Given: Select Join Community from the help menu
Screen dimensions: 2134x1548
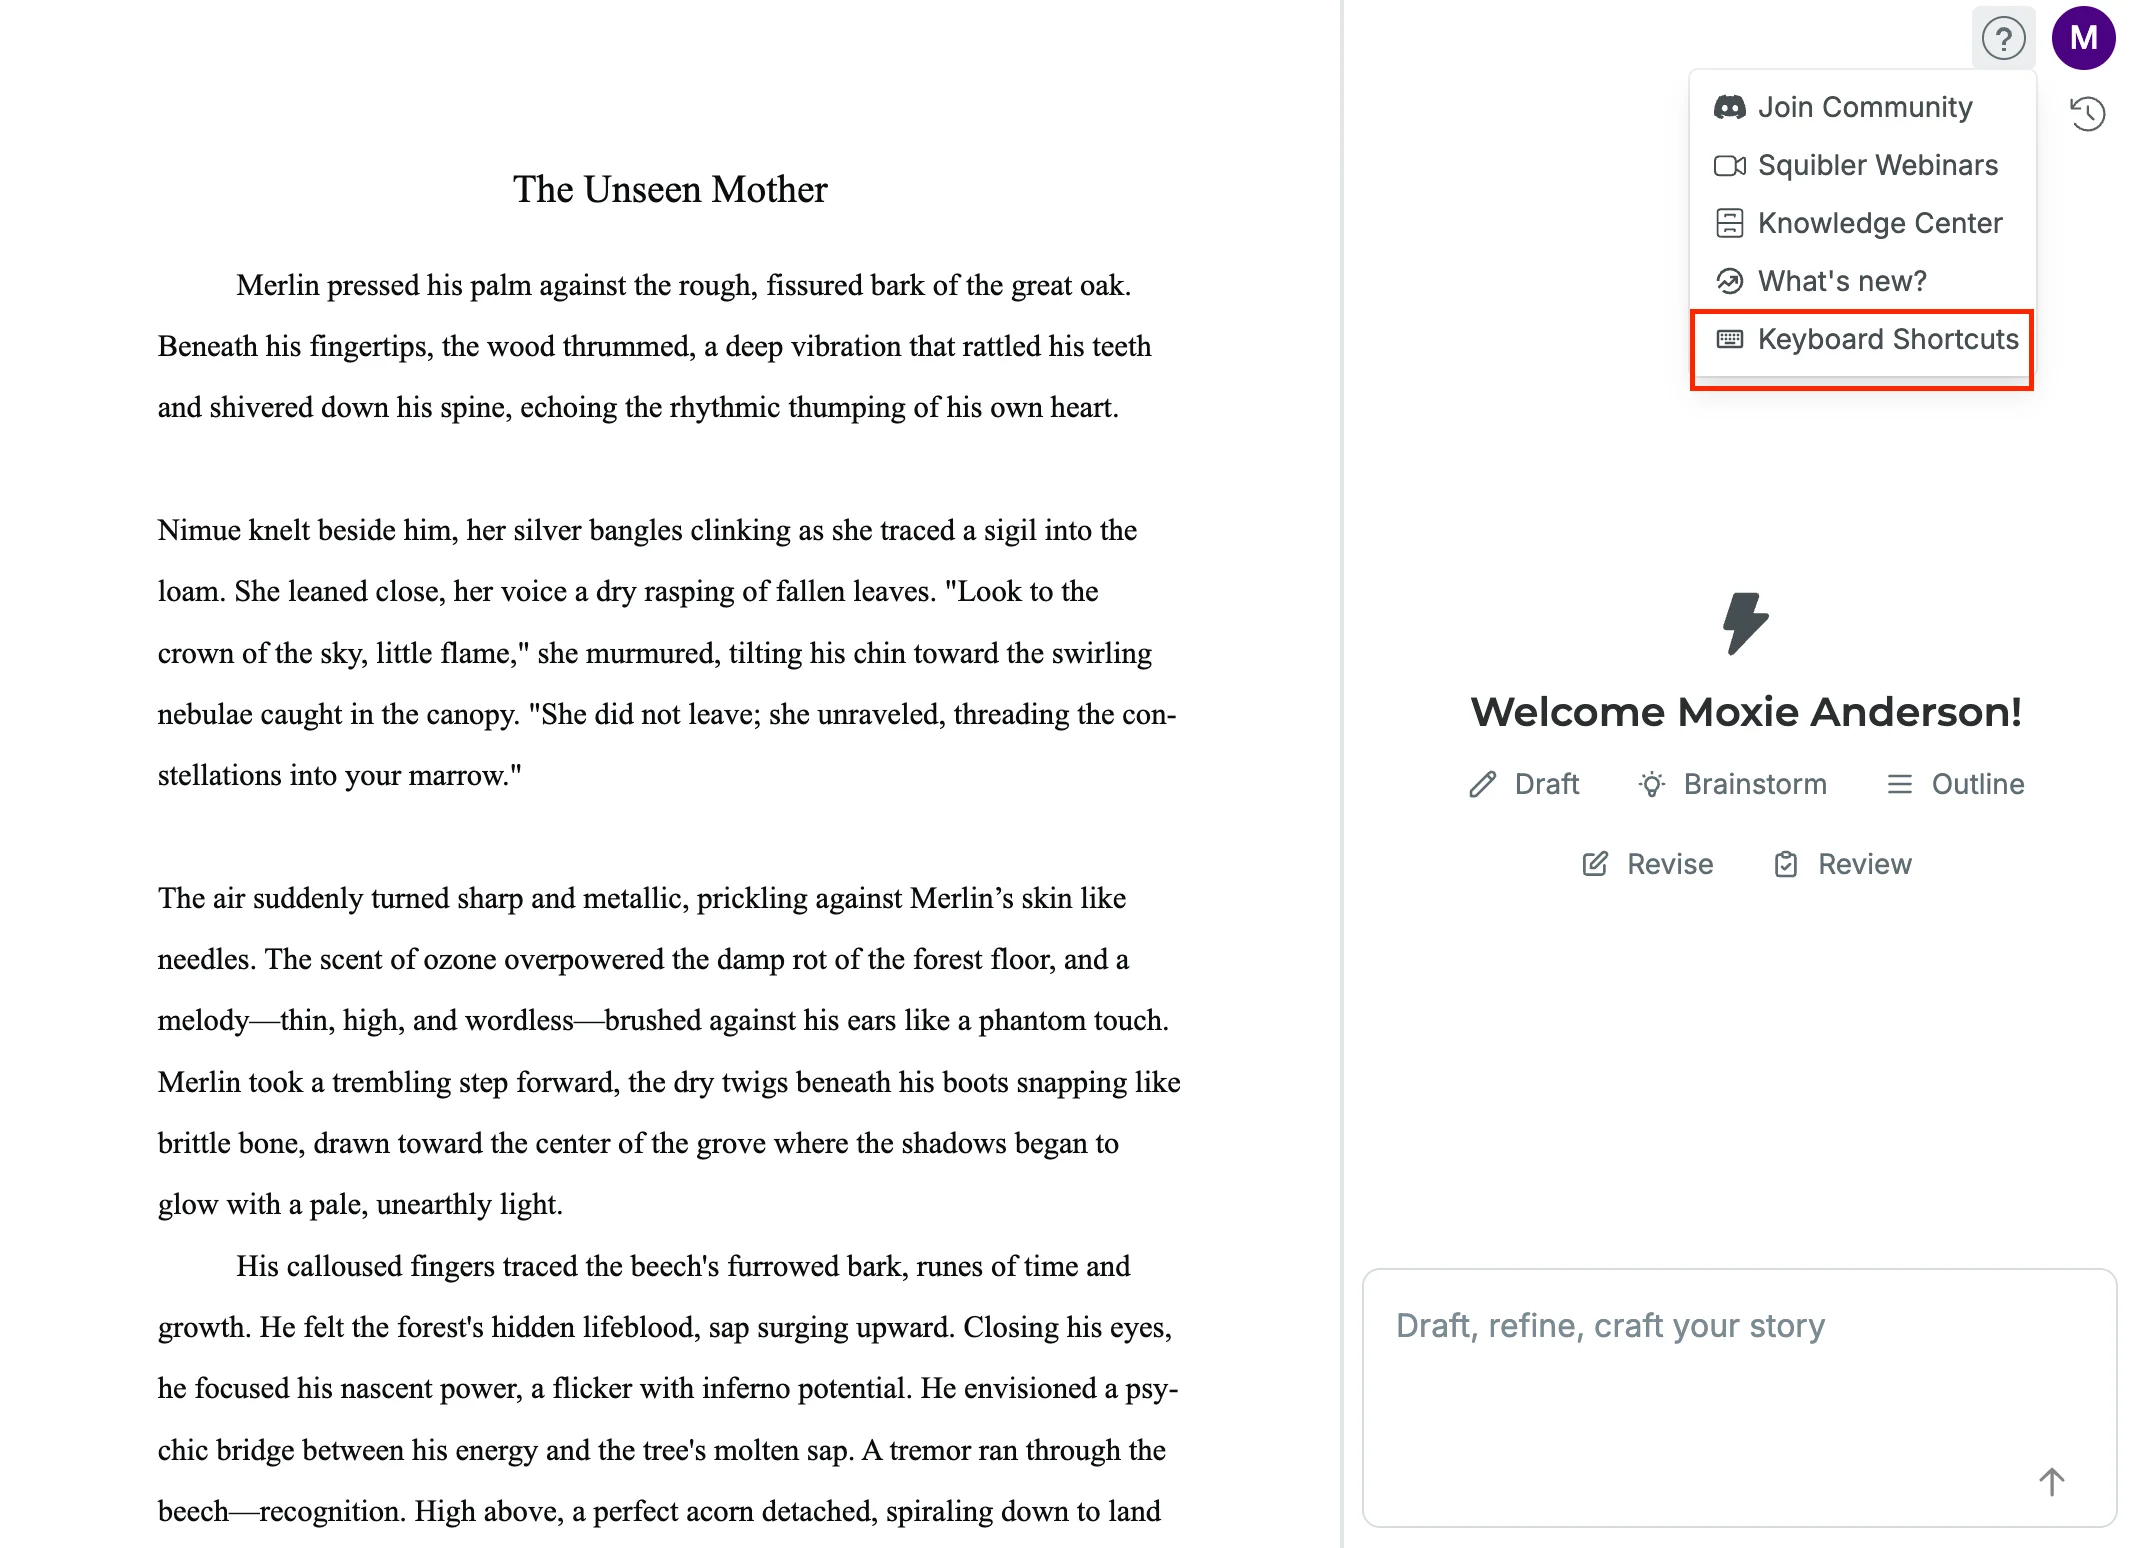Looking at the screenshot, I should point(1862,107).
